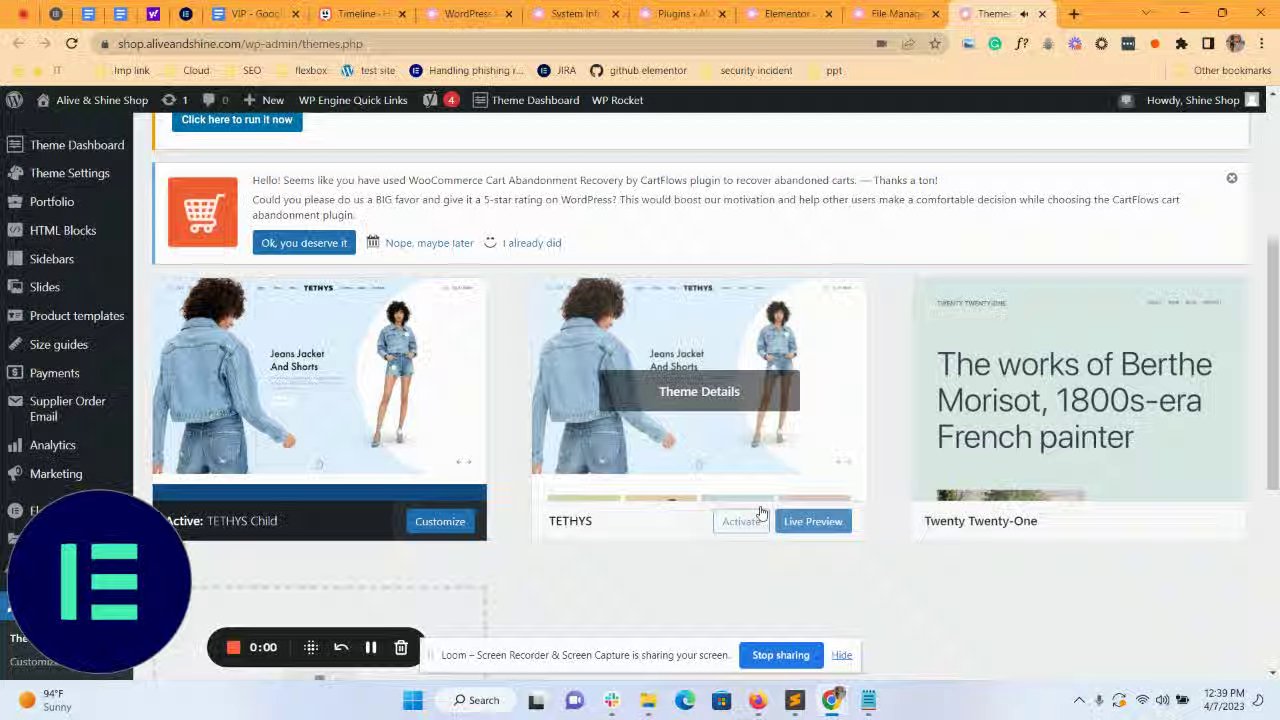Image resolution: width=1280 pixels, height=720 pixels.
Task: Bookmark this page with the star icon
Action: 935,44
